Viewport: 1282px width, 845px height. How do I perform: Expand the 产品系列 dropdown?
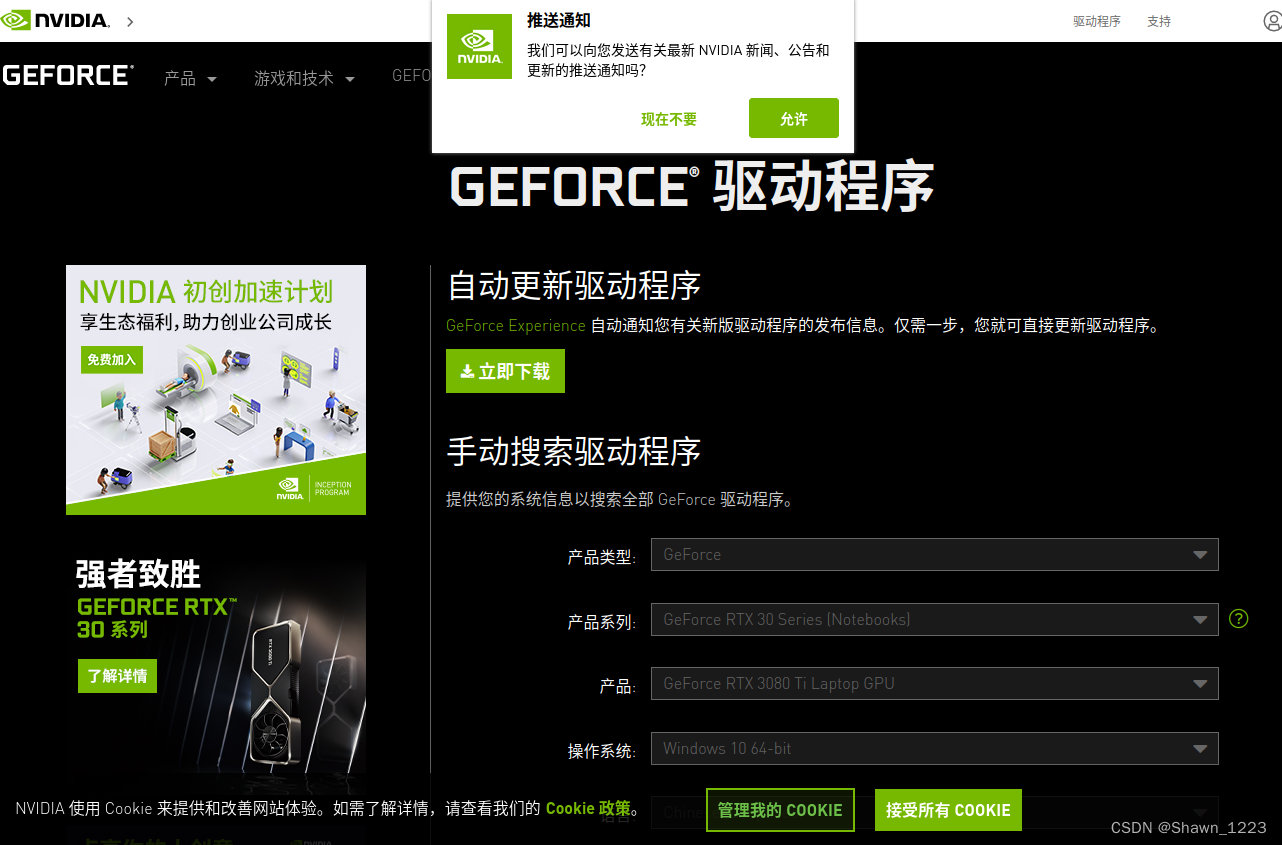(x=934, y=619)
